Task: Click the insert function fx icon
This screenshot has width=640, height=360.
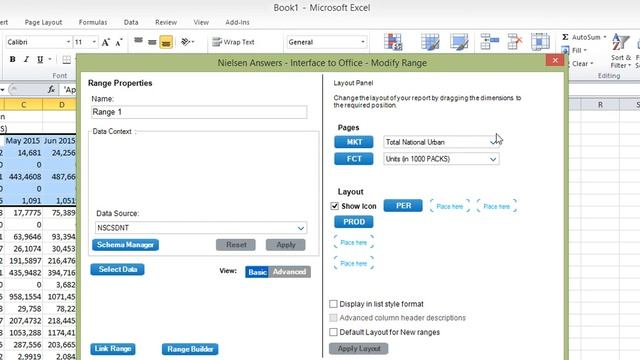Action: [51, 89]
